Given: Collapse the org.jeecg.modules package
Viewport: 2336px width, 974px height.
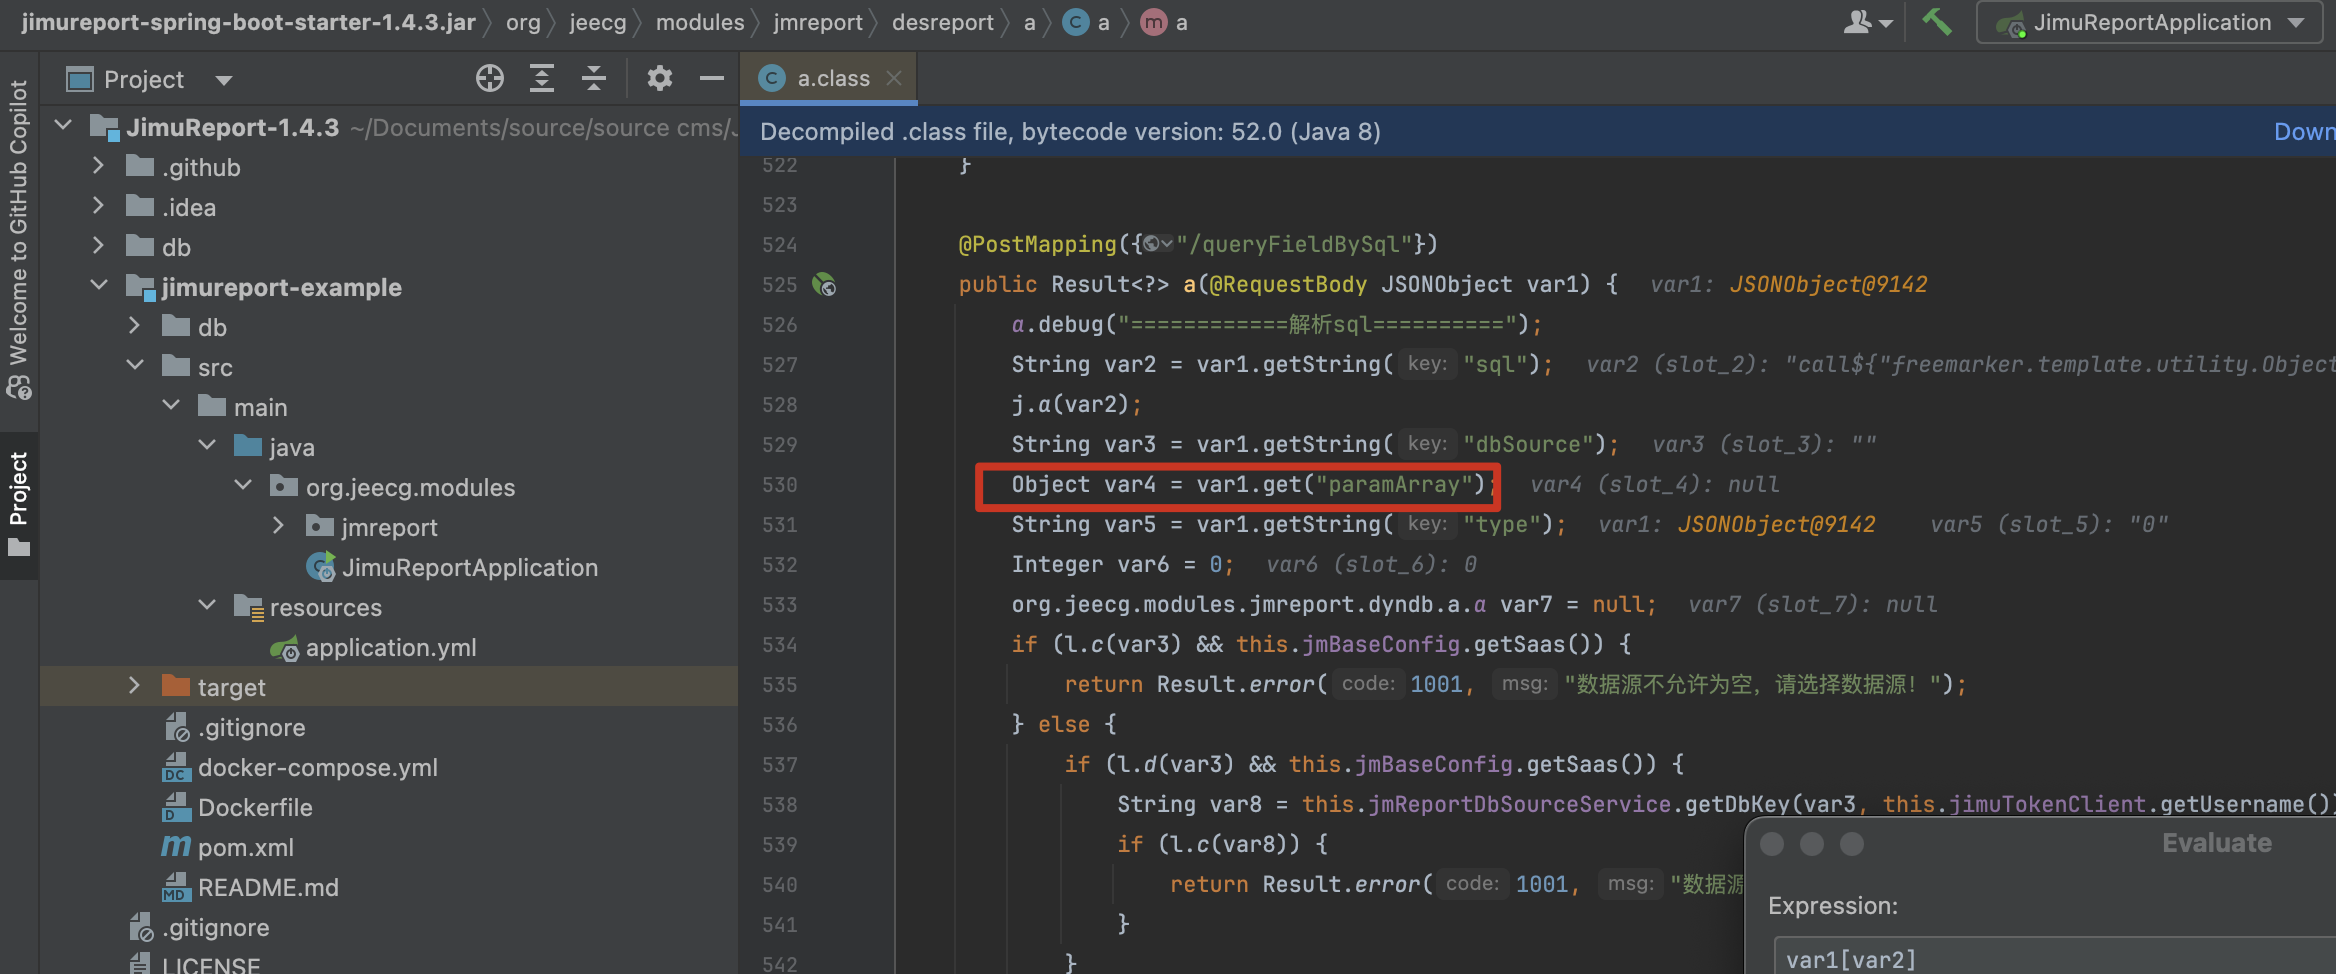Looking at the screenshot, I should (242, 486).
